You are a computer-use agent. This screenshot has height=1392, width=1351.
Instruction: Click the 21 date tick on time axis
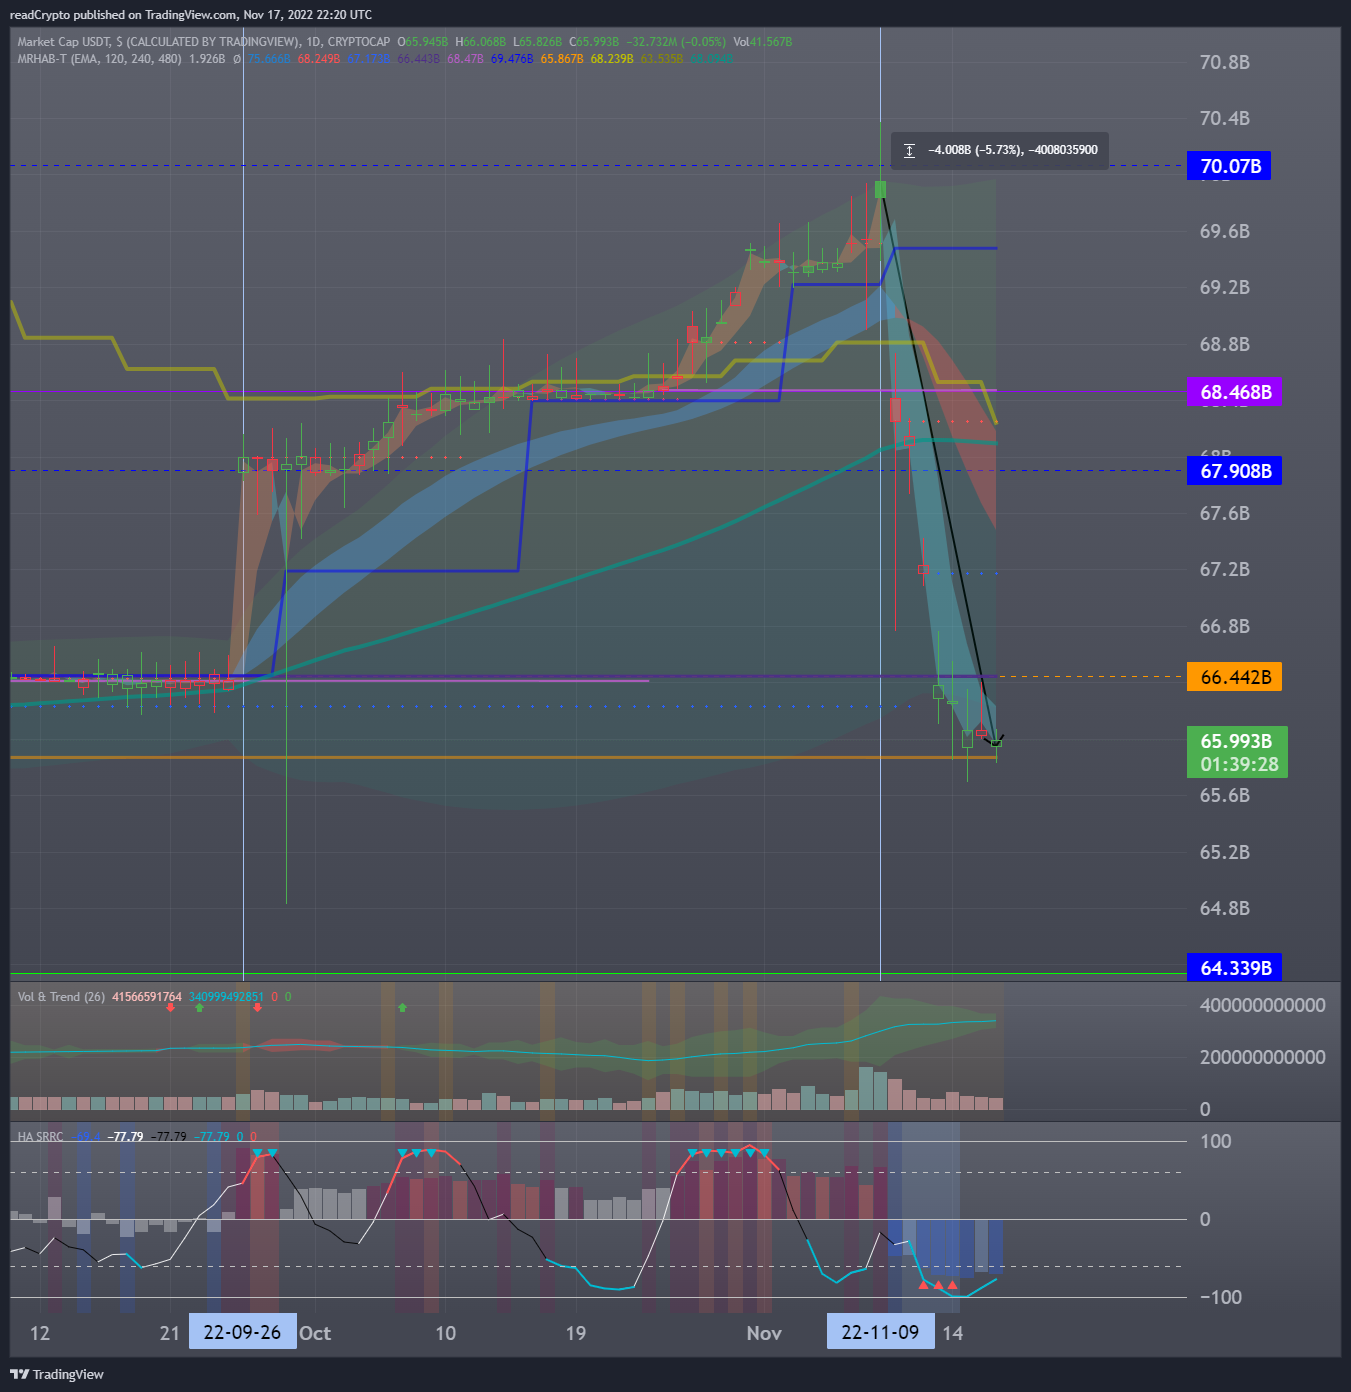pyautogui.click(x=170, y=1333)
